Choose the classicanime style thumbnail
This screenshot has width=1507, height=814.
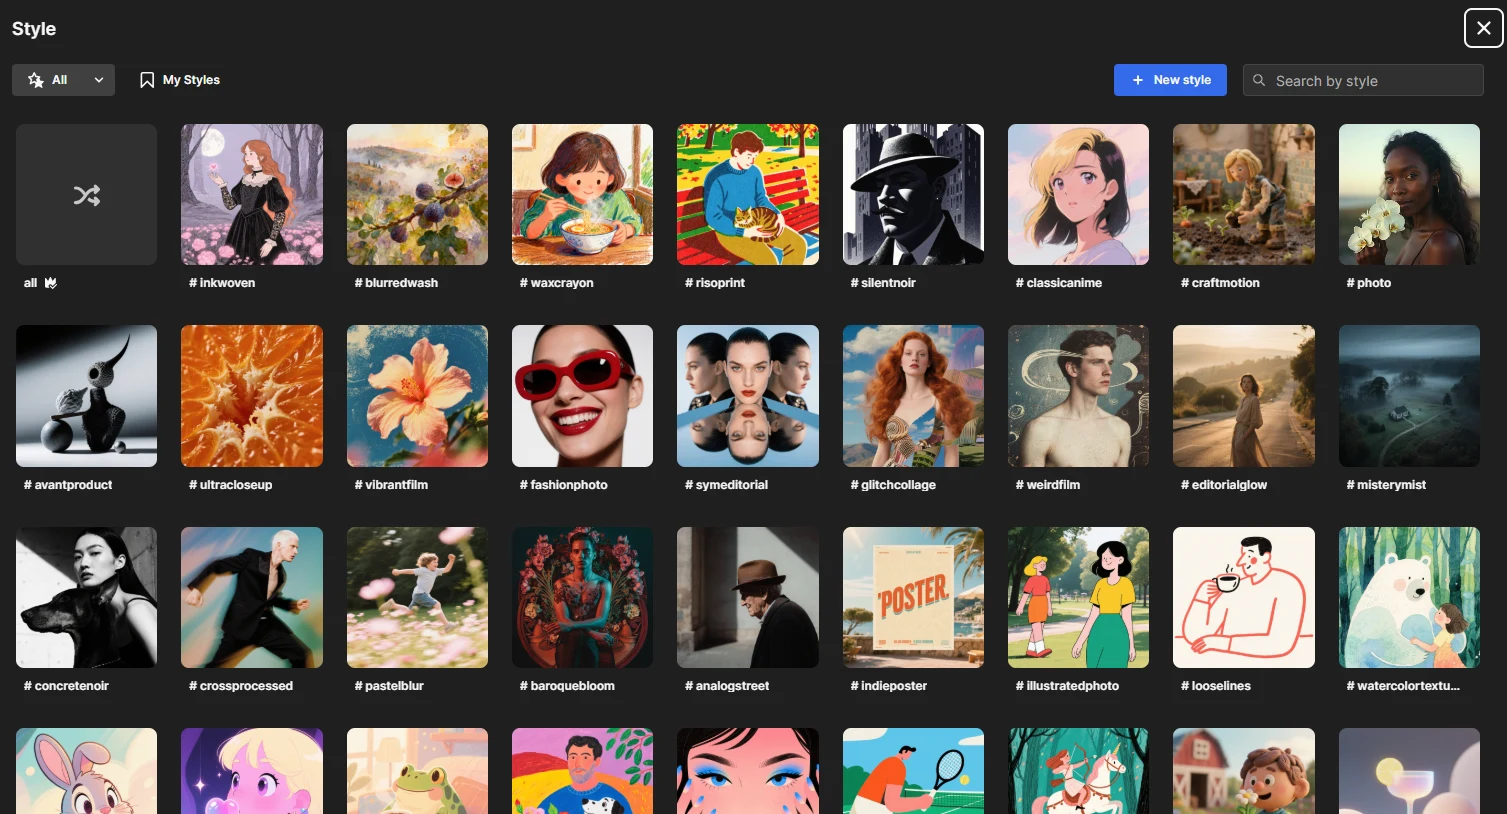click(1078, 194)
